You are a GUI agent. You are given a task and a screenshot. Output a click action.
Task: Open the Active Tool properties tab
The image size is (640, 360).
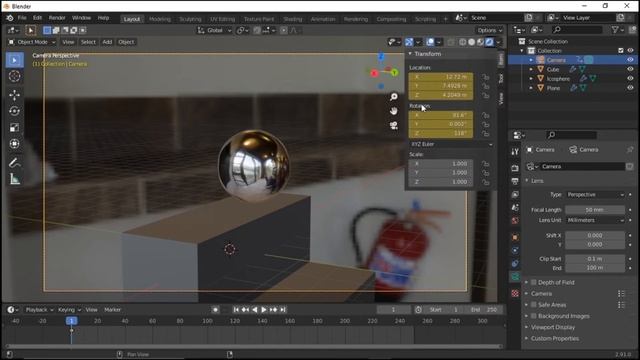tap(515, 152)
